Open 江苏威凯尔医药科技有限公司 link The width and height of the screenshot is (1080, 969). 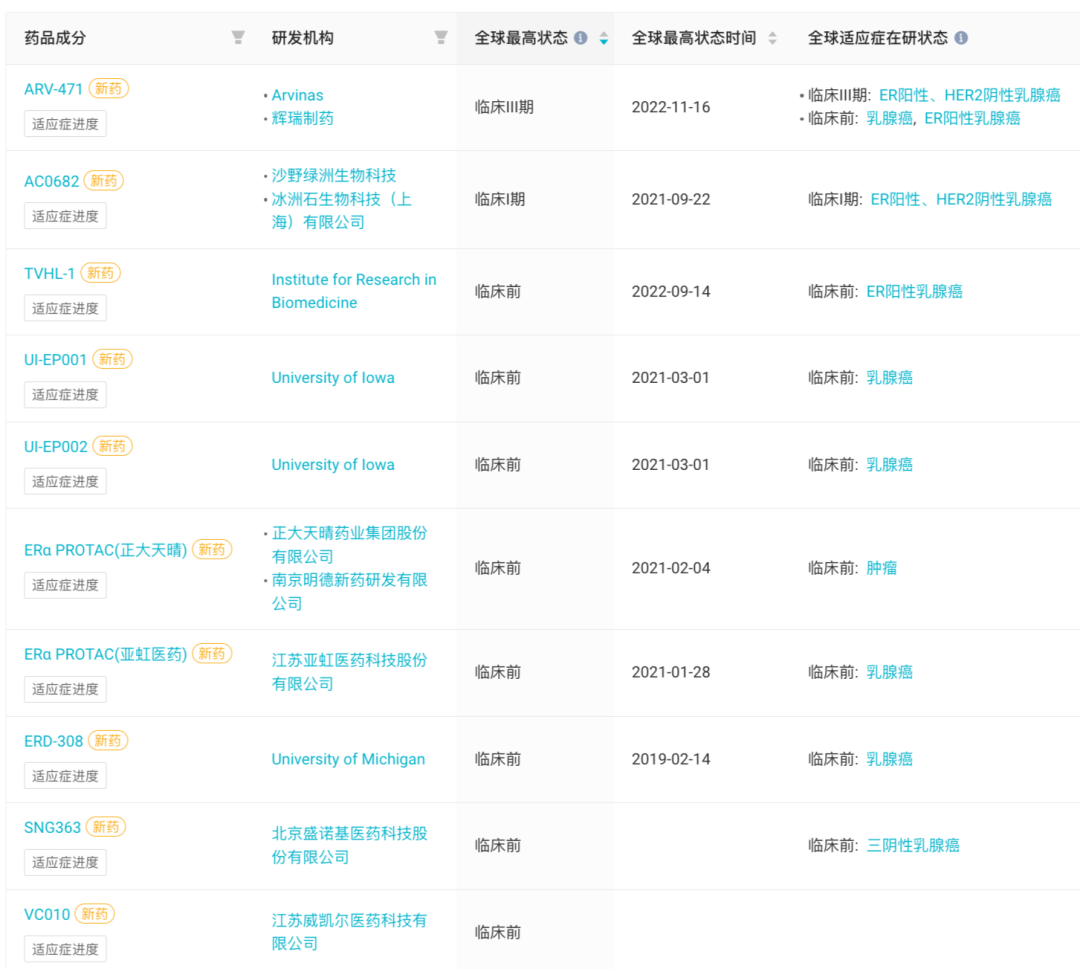[x=349, y=932]
